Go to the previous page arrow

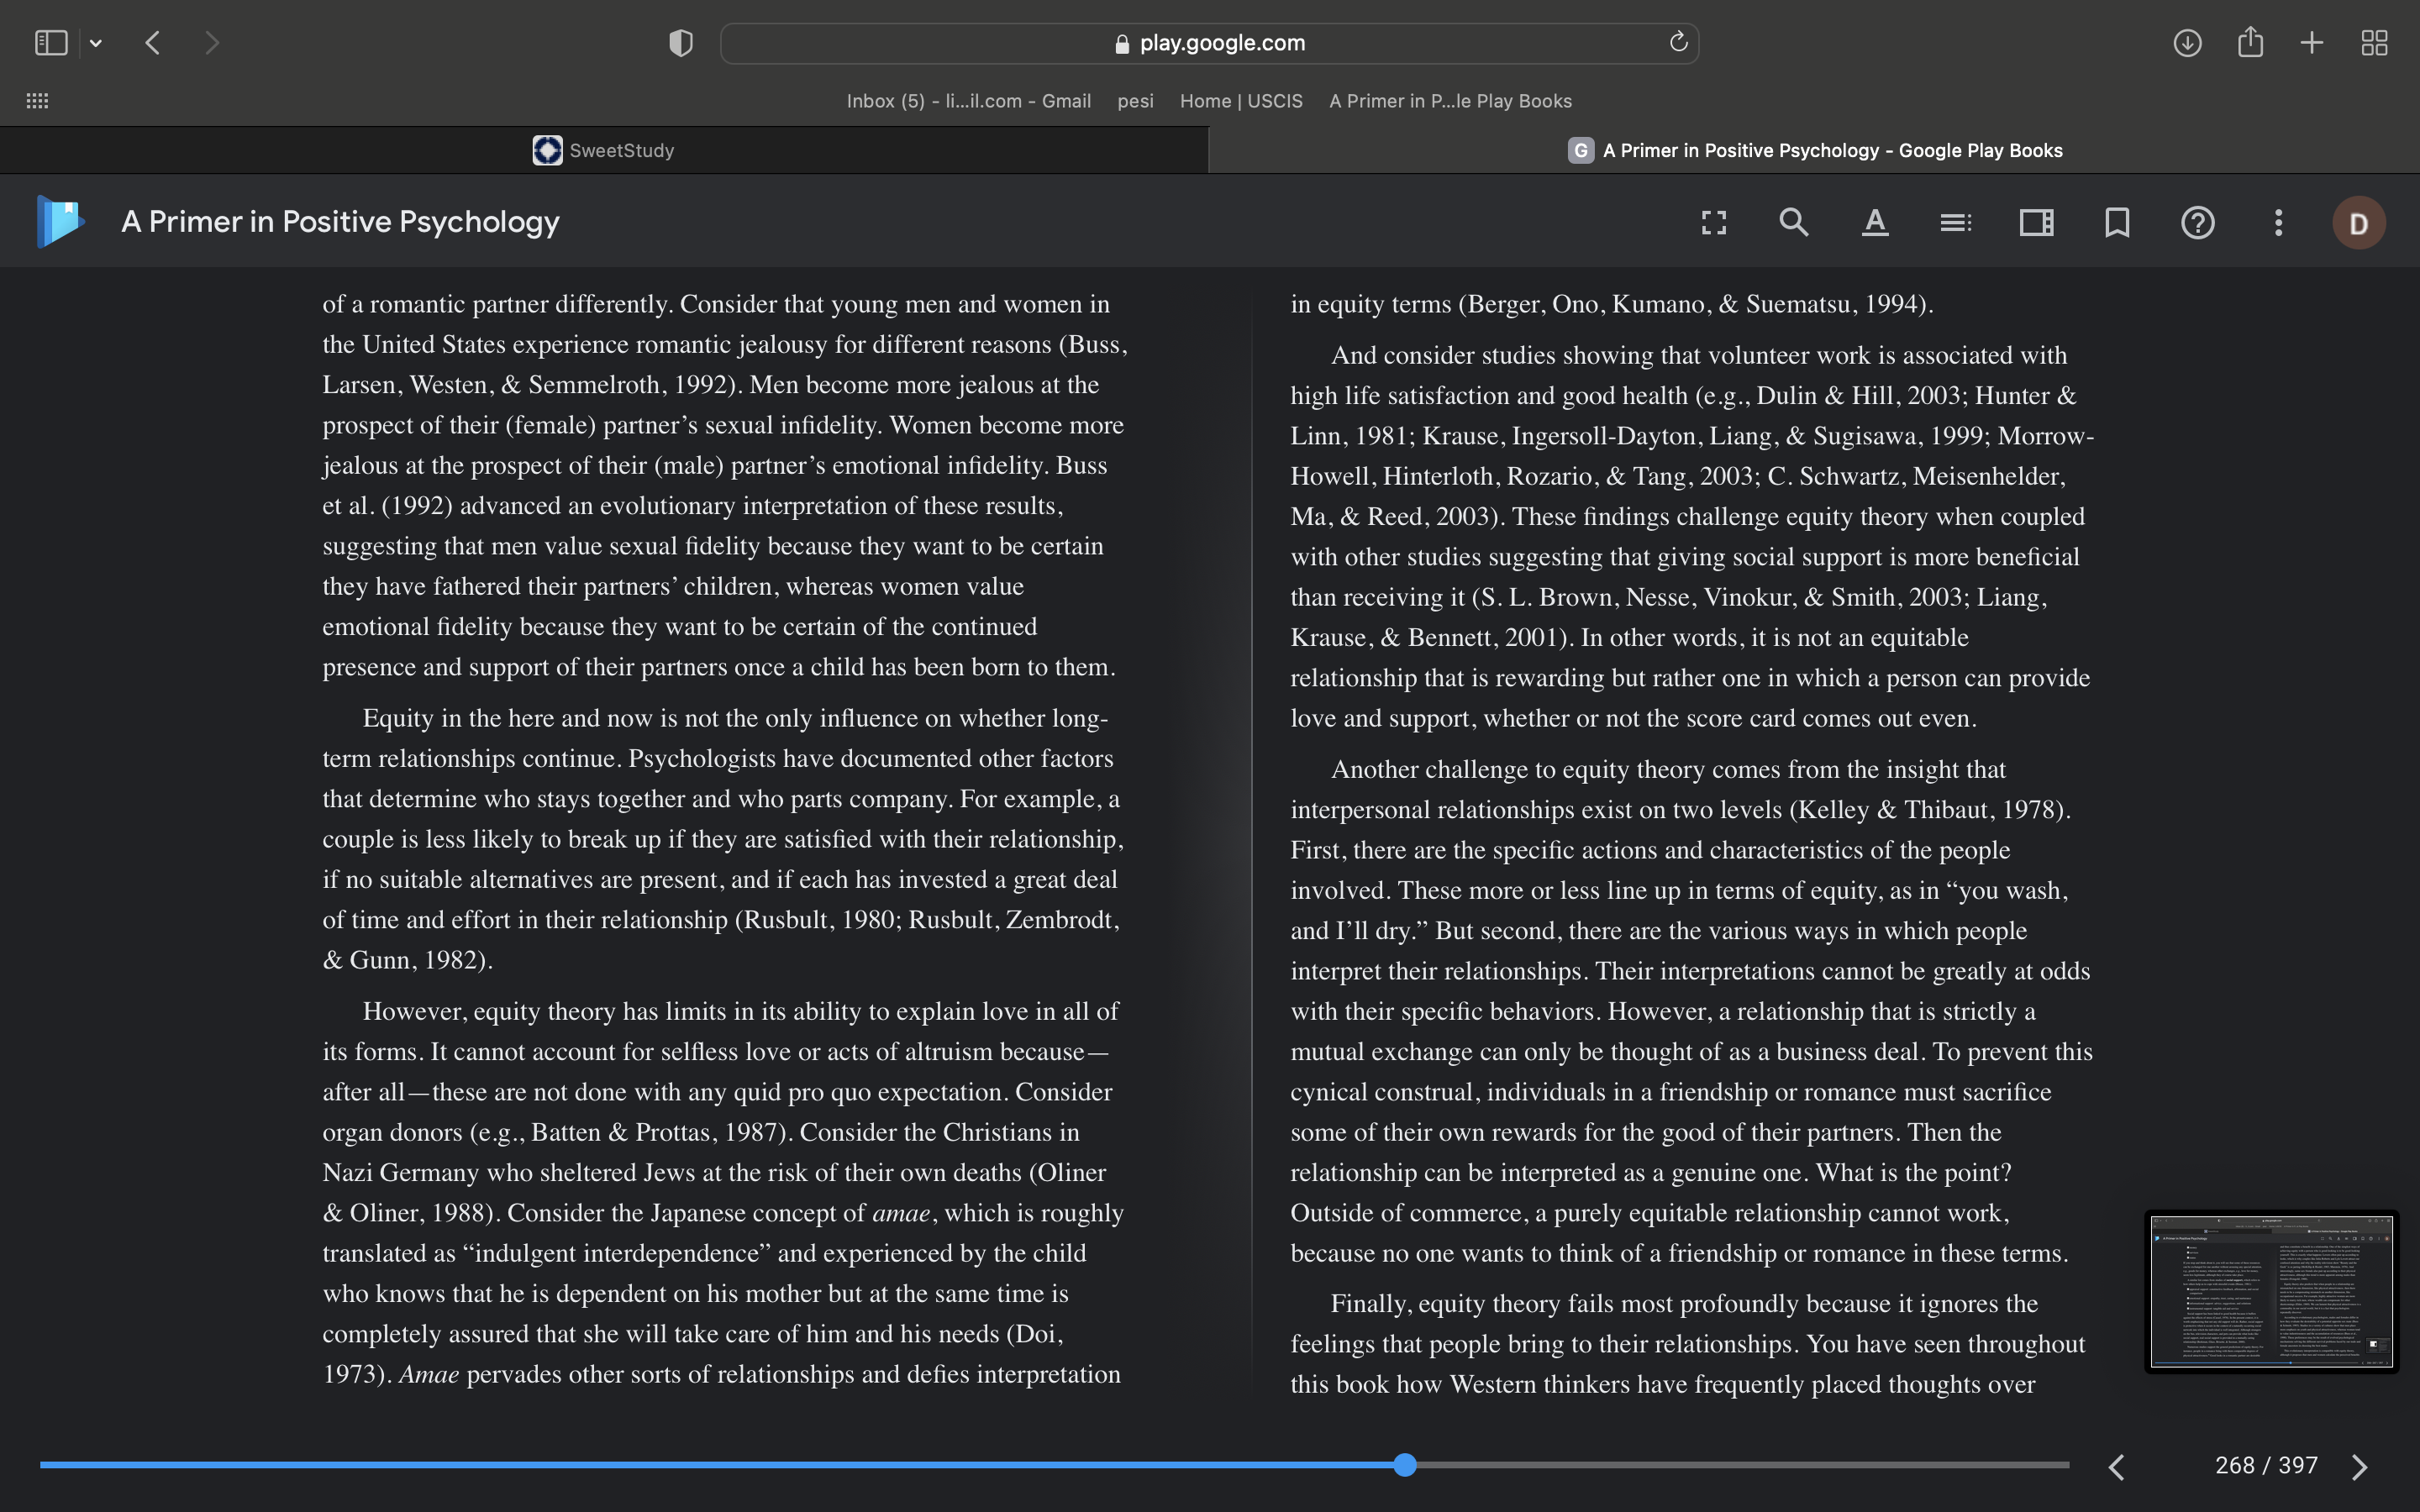pos(2116,1466)
